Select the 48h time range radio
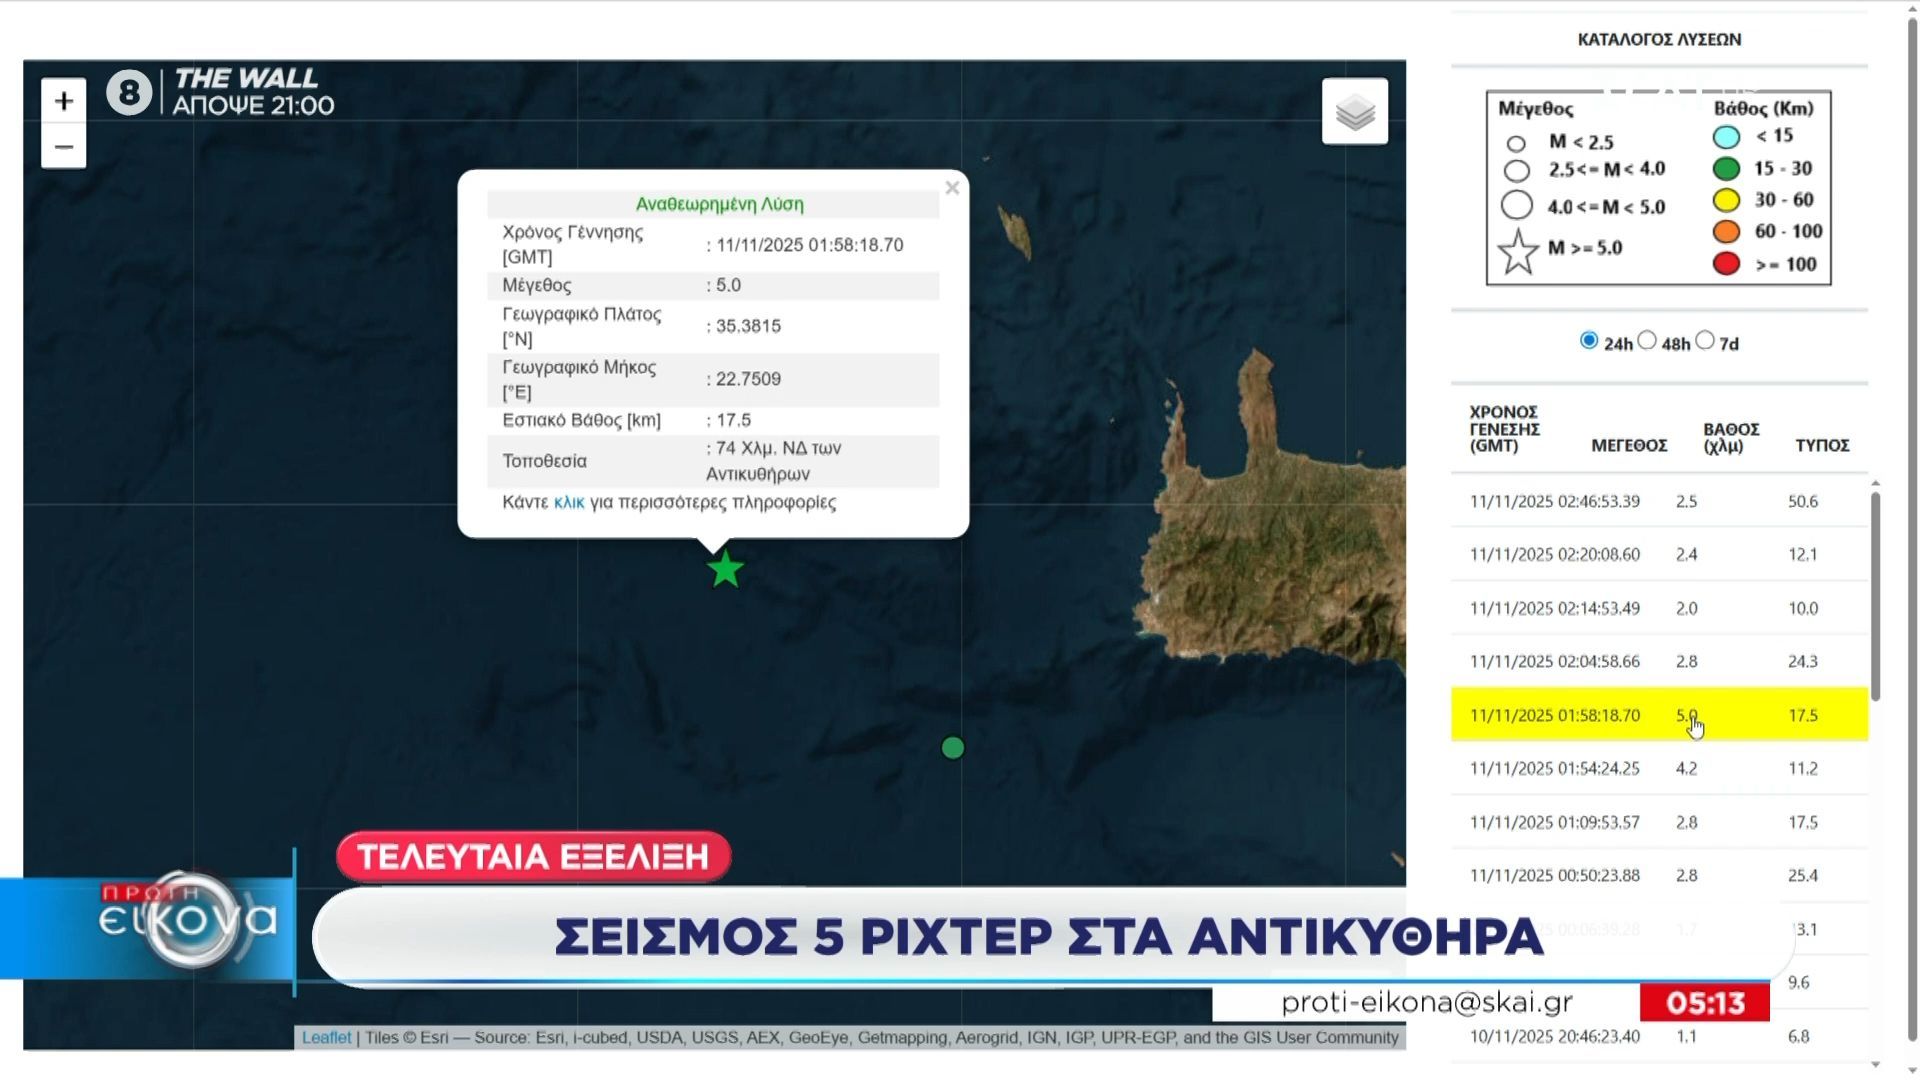Viewport: 1920px width, 1080px height. (x=1647, y=340)
